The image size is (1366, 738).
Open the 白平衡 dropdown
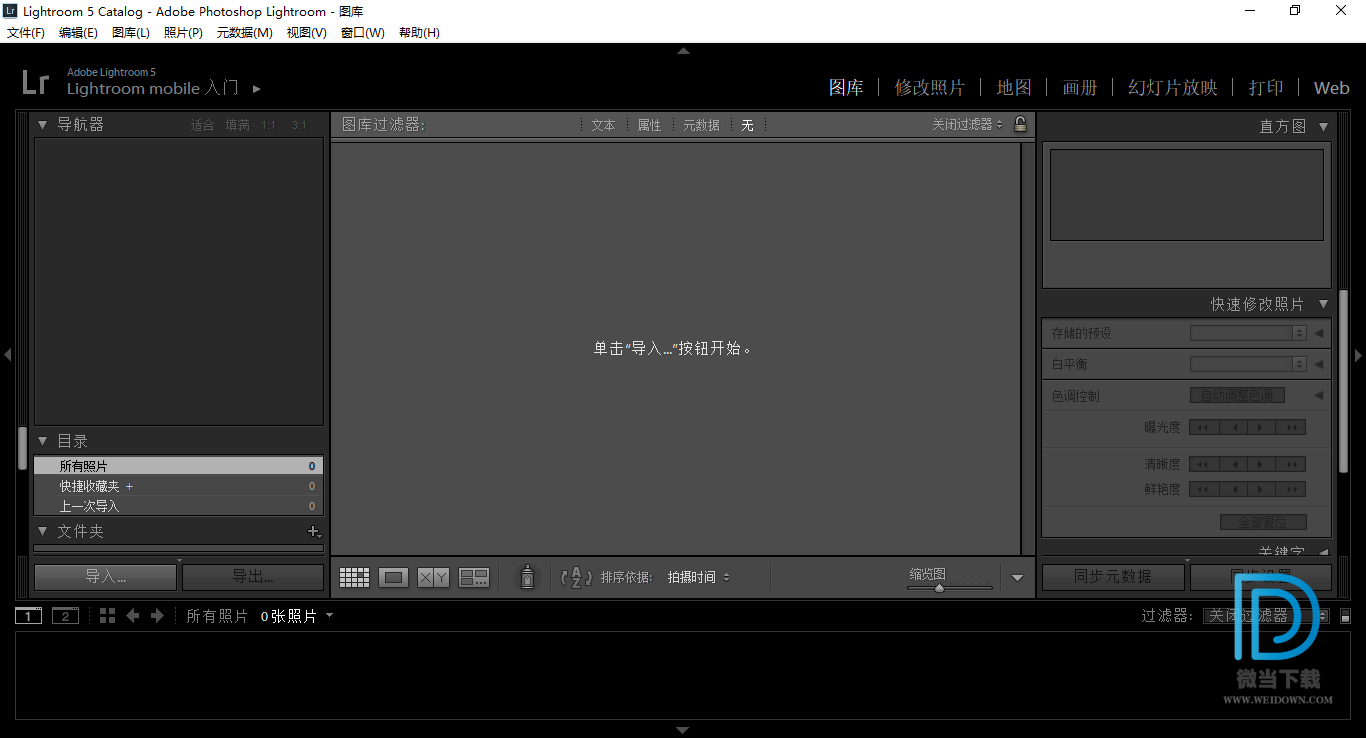(1248, 364)
